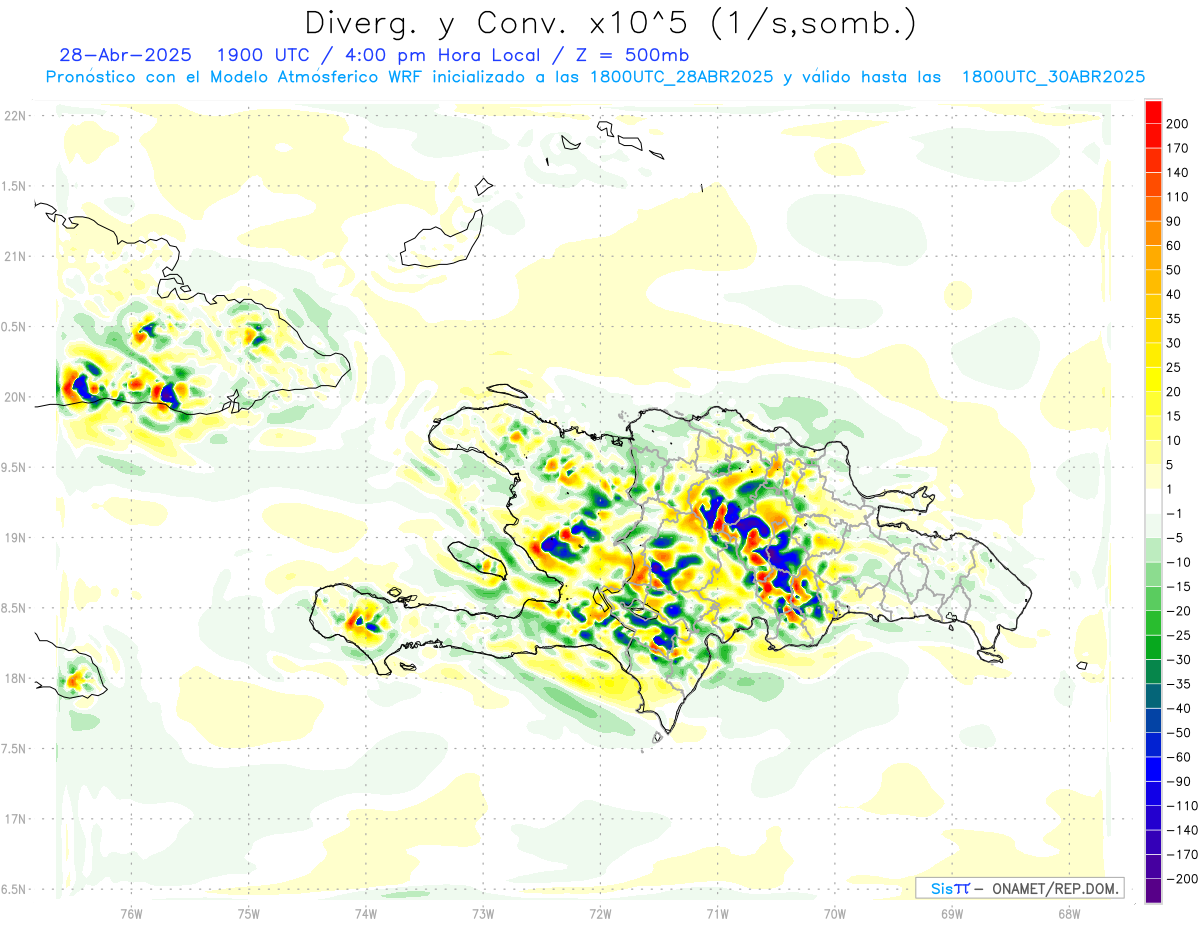Pick the green segment between -25 and -30
Image resolution: width=1200 pixels, height=927 pixels.
point(1153,647)
